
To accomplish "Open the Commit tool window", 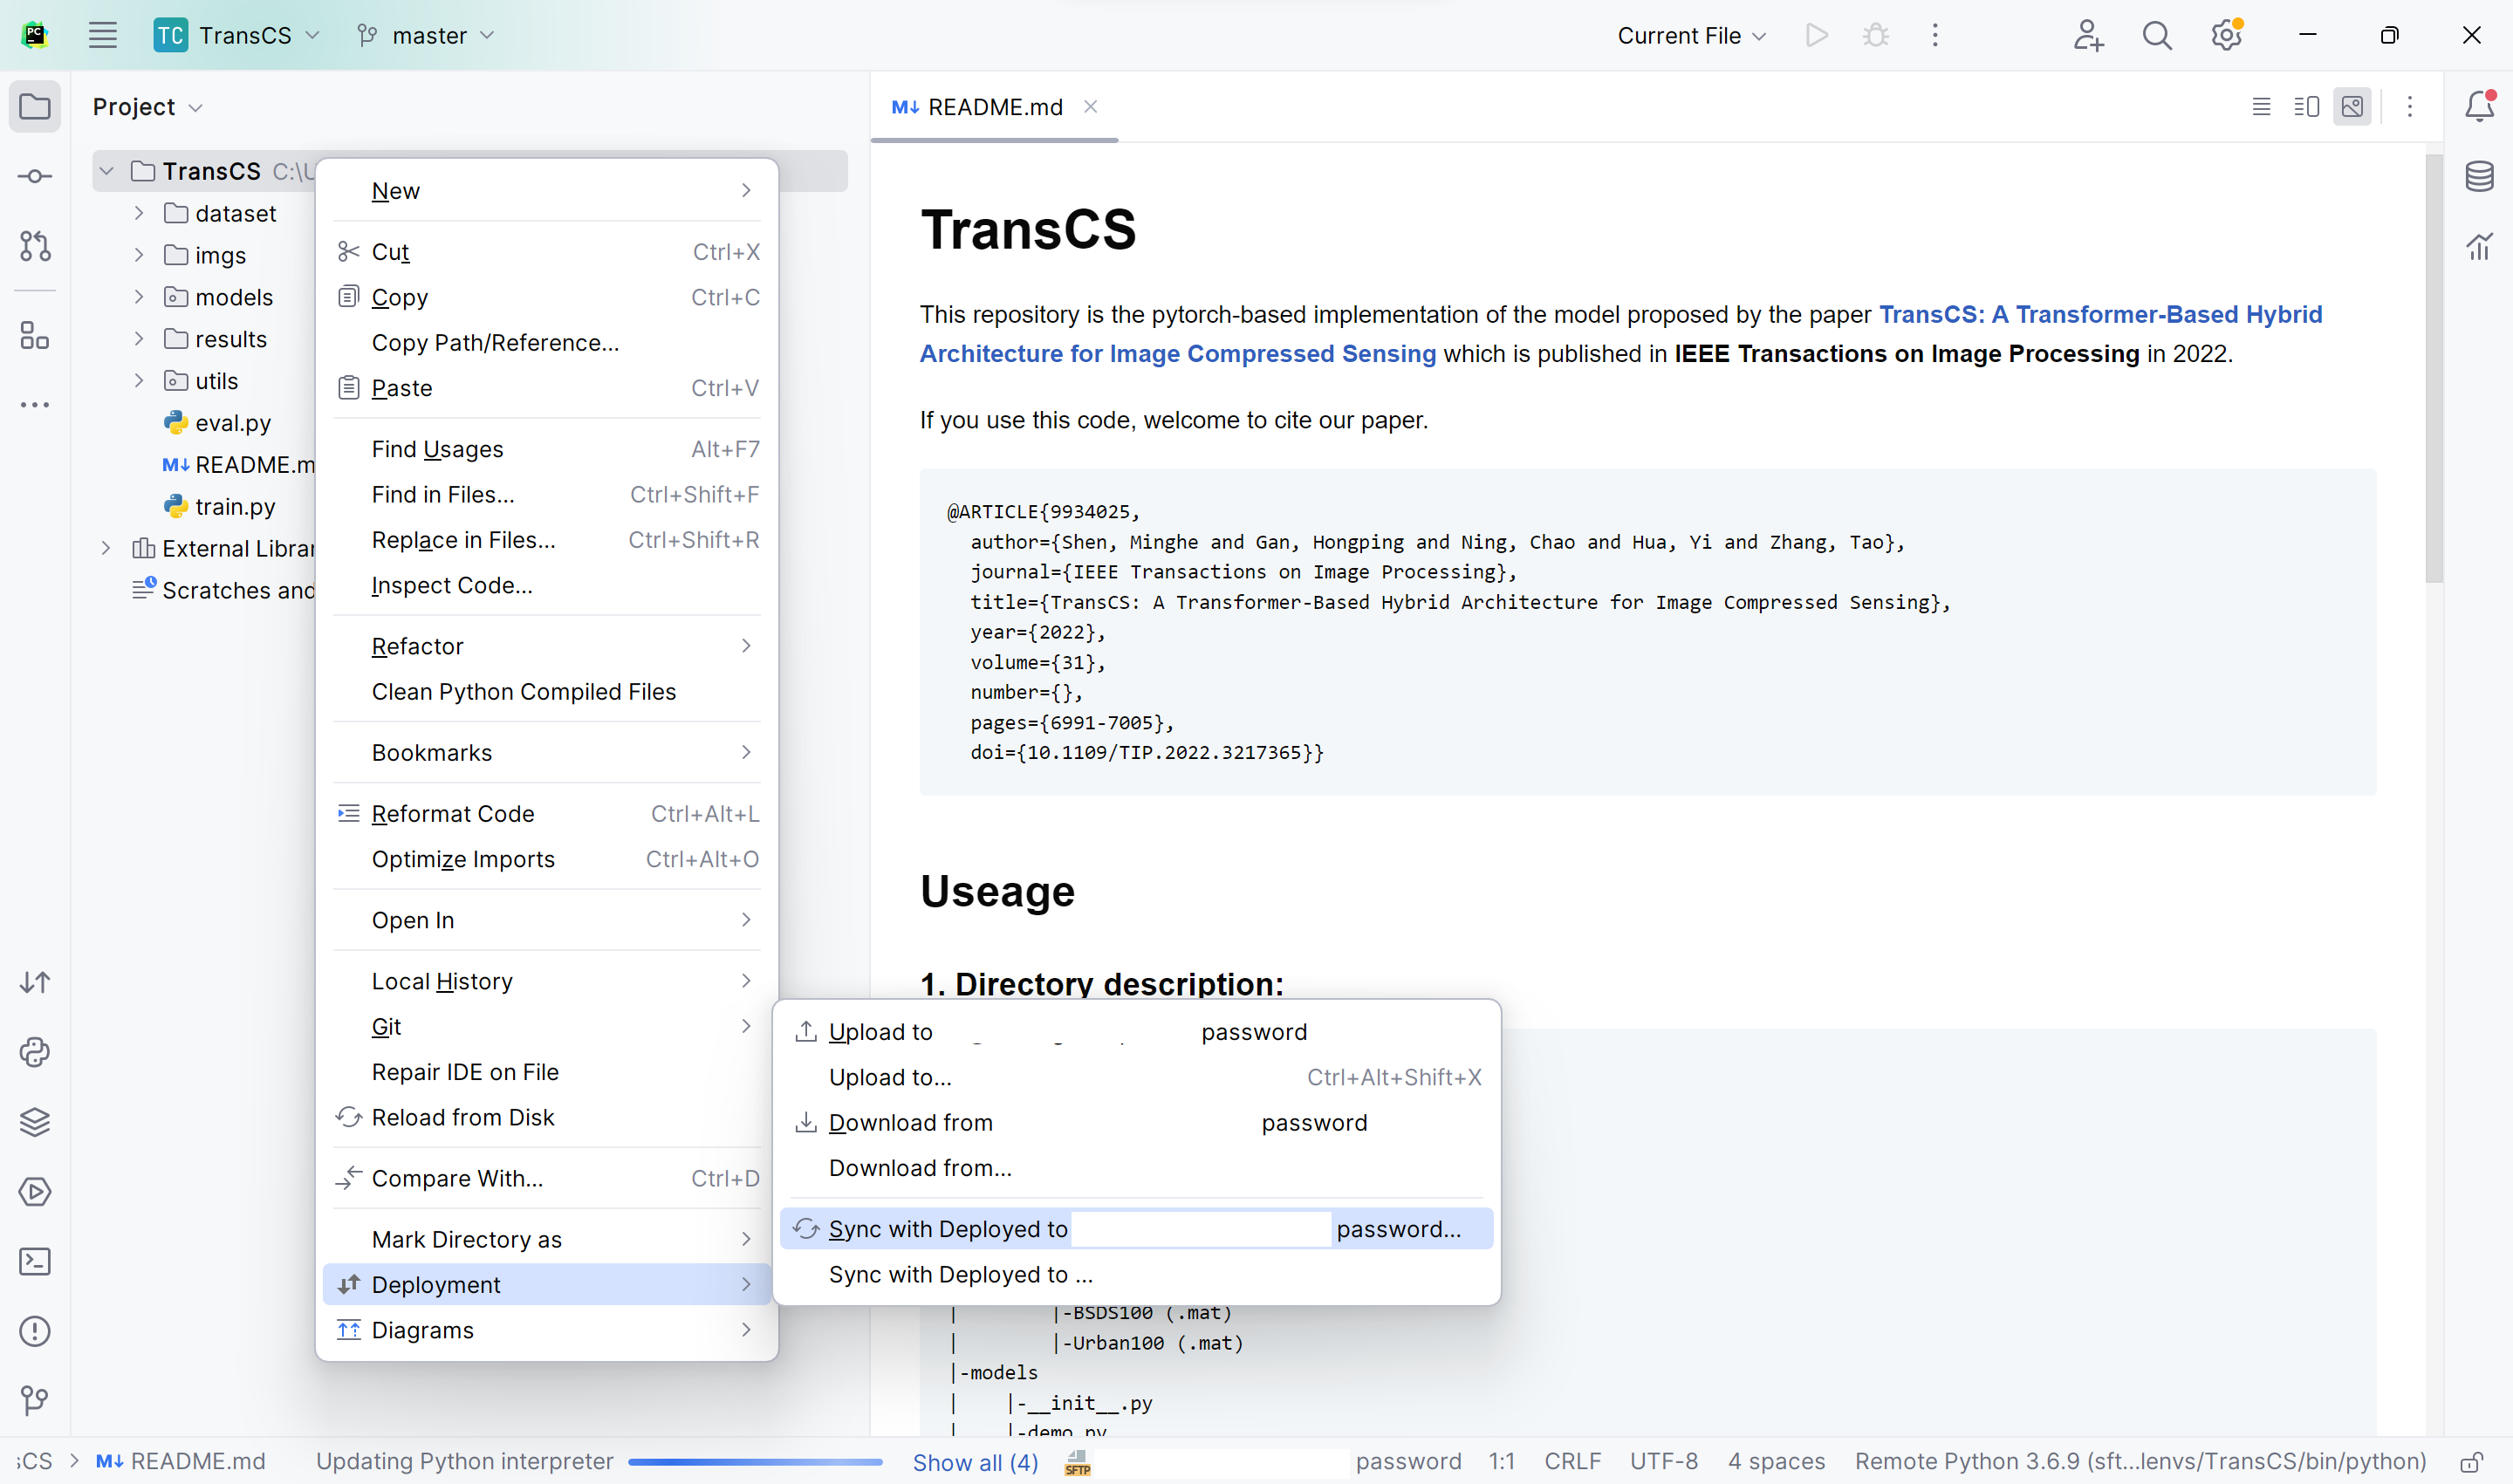I will 35,176.
